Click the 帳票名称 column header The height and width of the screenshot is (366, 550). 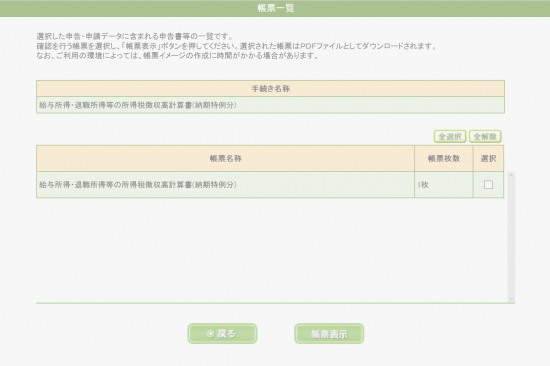coord(226,159)
